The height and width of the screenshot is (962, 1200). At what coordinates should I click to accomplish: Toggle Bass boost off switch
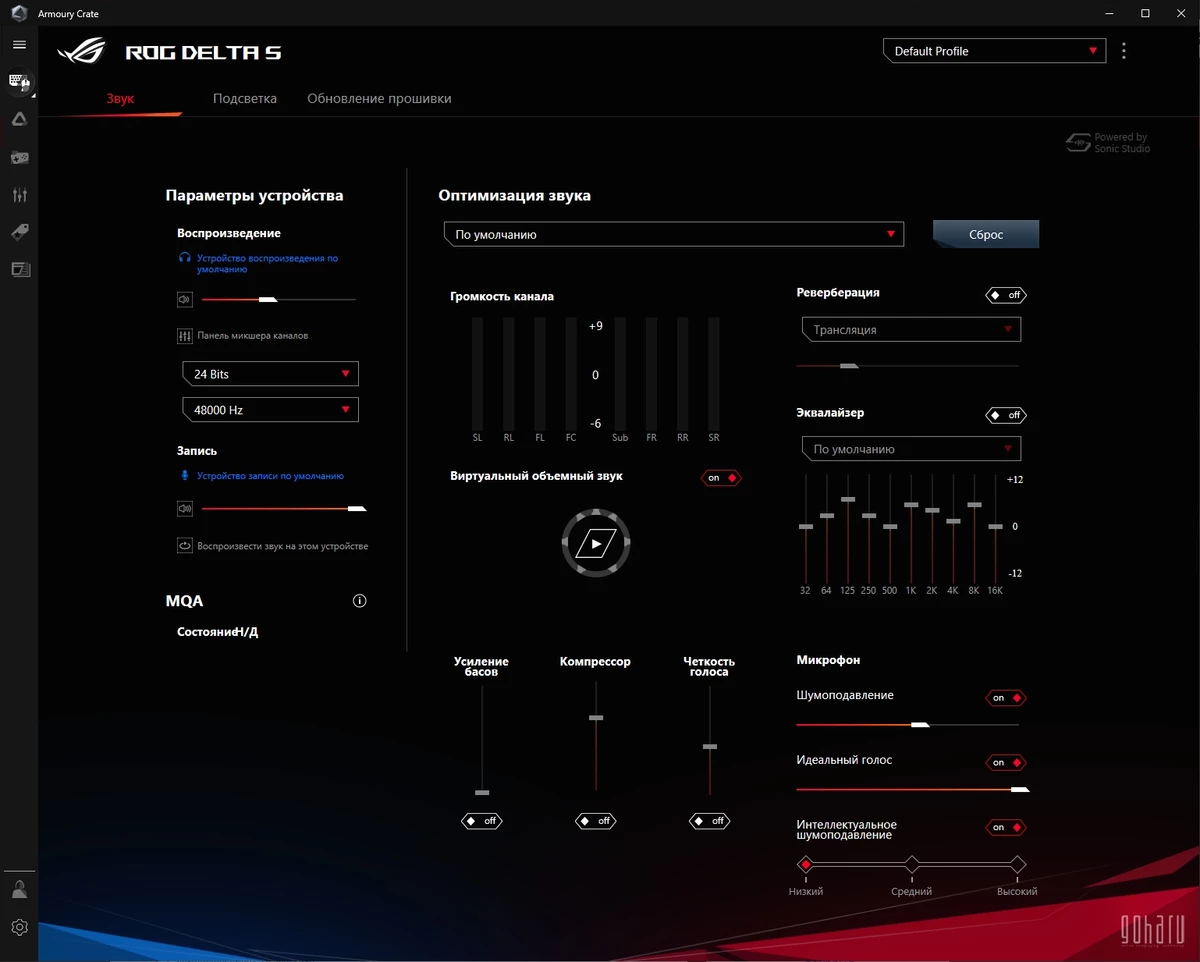(482, 821)
